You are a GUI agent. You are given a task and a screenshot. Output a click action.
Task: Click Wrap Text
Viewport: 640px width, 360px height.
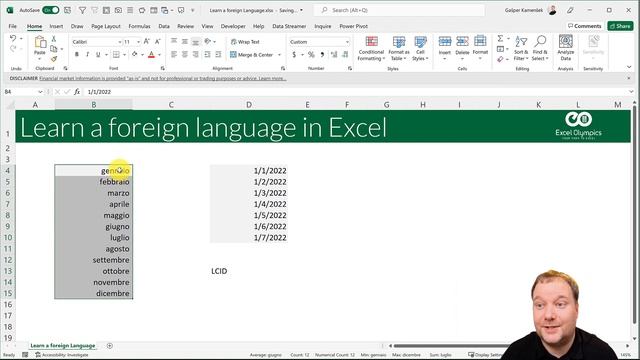(245, 42)
